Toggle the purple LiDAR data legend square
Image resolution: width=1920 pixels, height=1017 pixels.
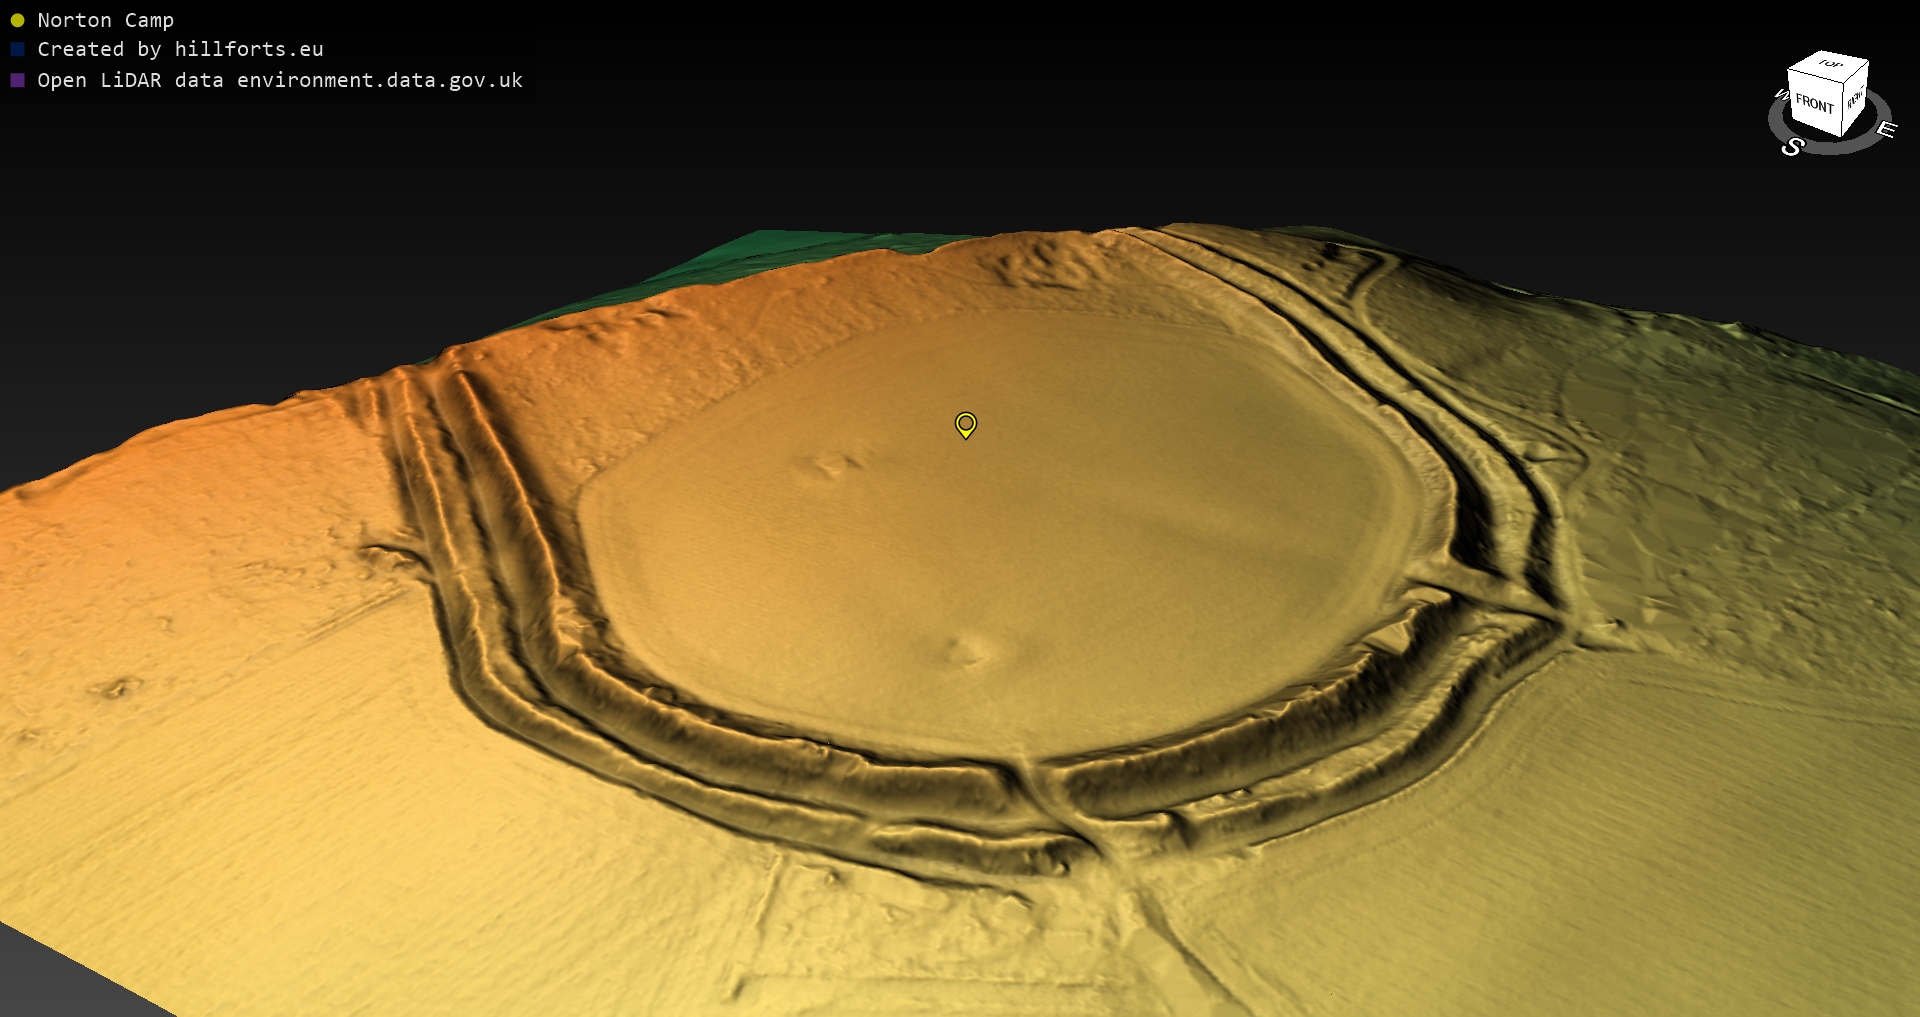click(17, 80)
